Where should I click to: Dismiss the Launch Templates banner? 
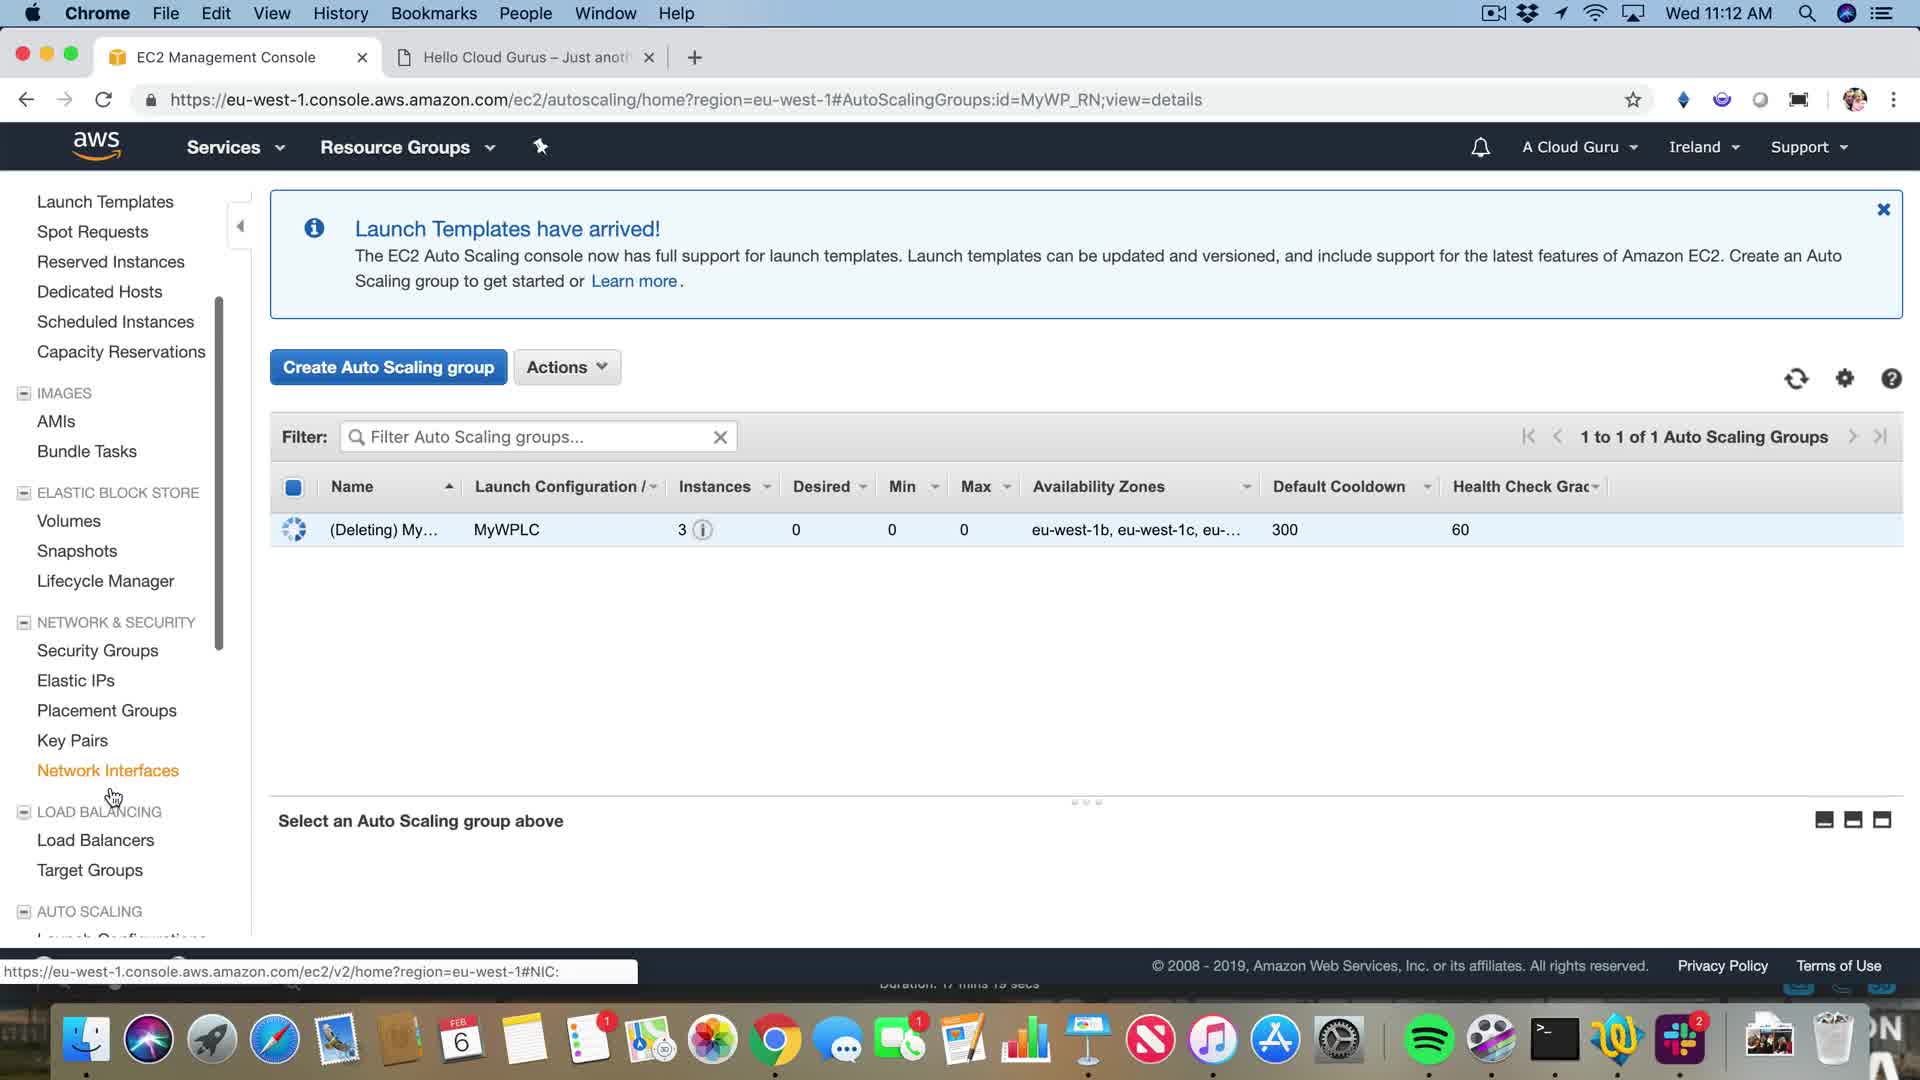coord(1883,210)
